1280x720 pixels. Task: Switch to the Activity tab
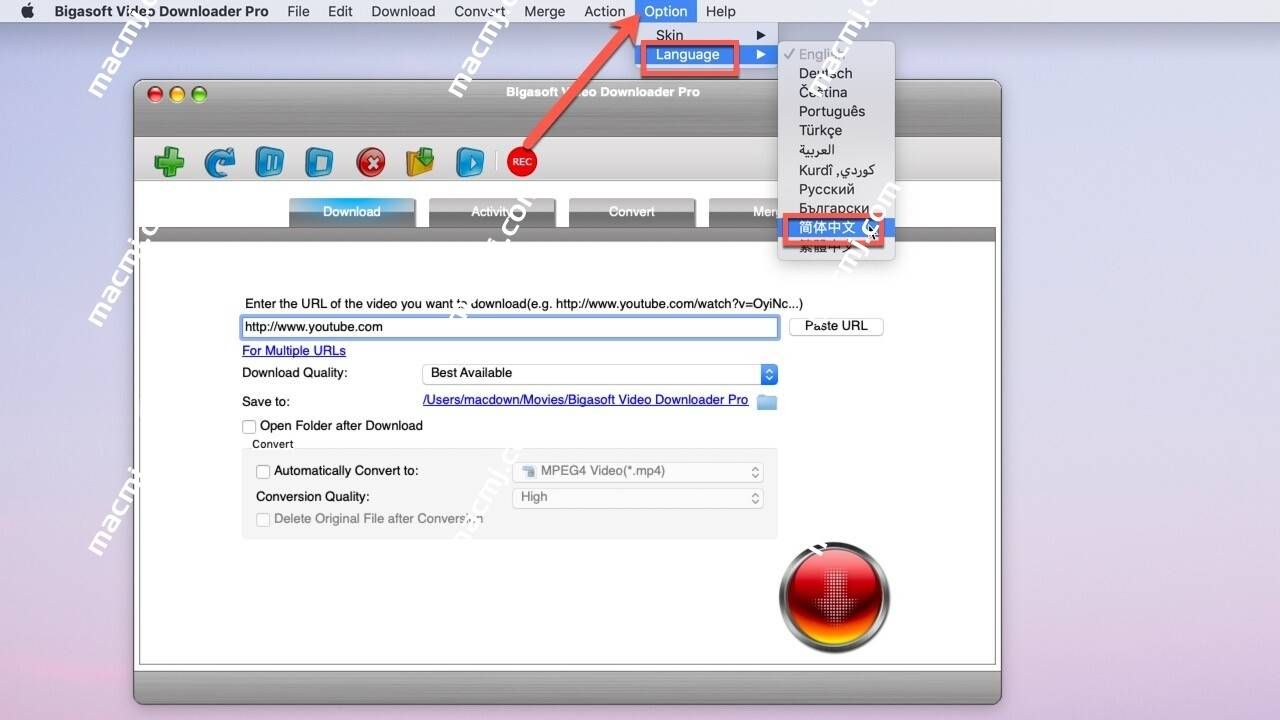[x=492, y=212]
